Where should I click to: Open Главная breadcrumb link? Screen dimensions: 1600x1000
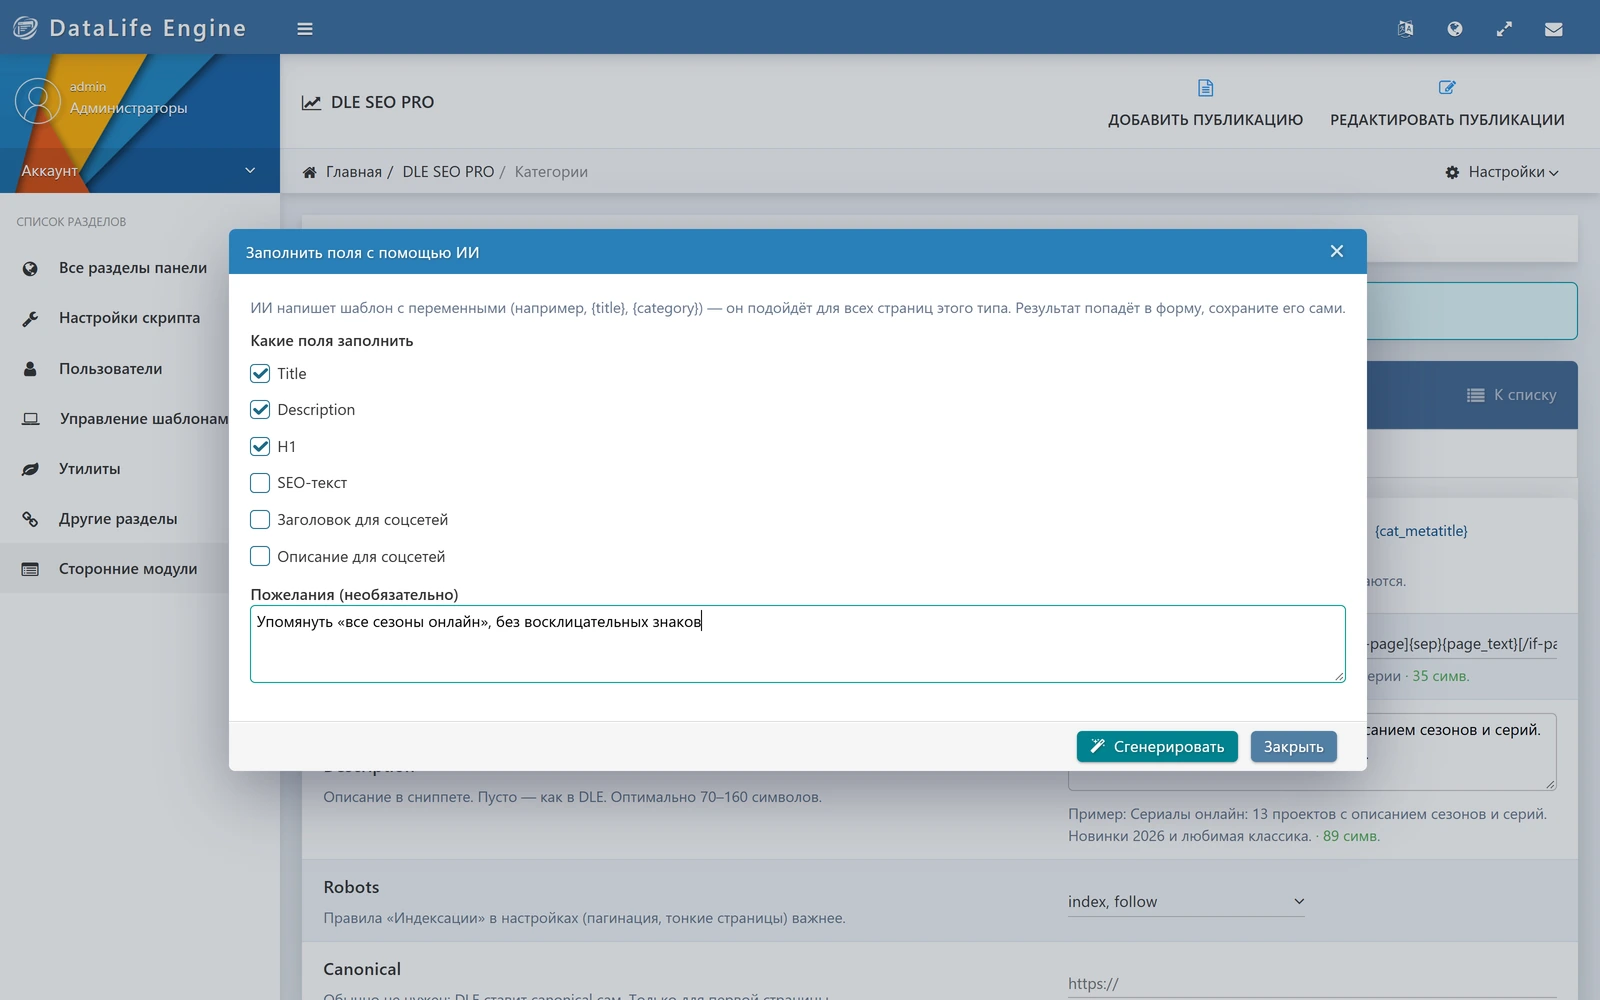coord(354,172)
